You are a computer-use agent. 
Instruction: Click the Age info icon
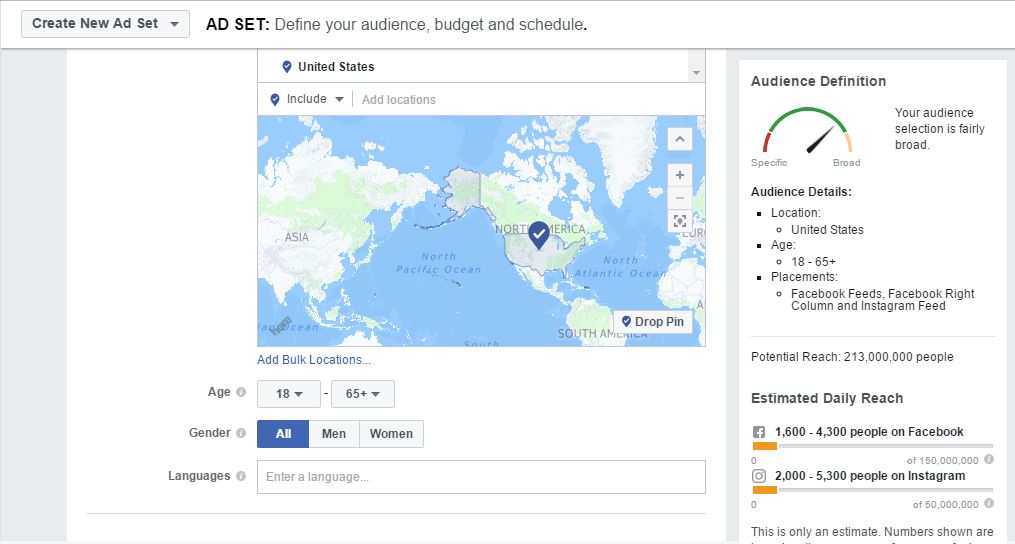(241, 392)
